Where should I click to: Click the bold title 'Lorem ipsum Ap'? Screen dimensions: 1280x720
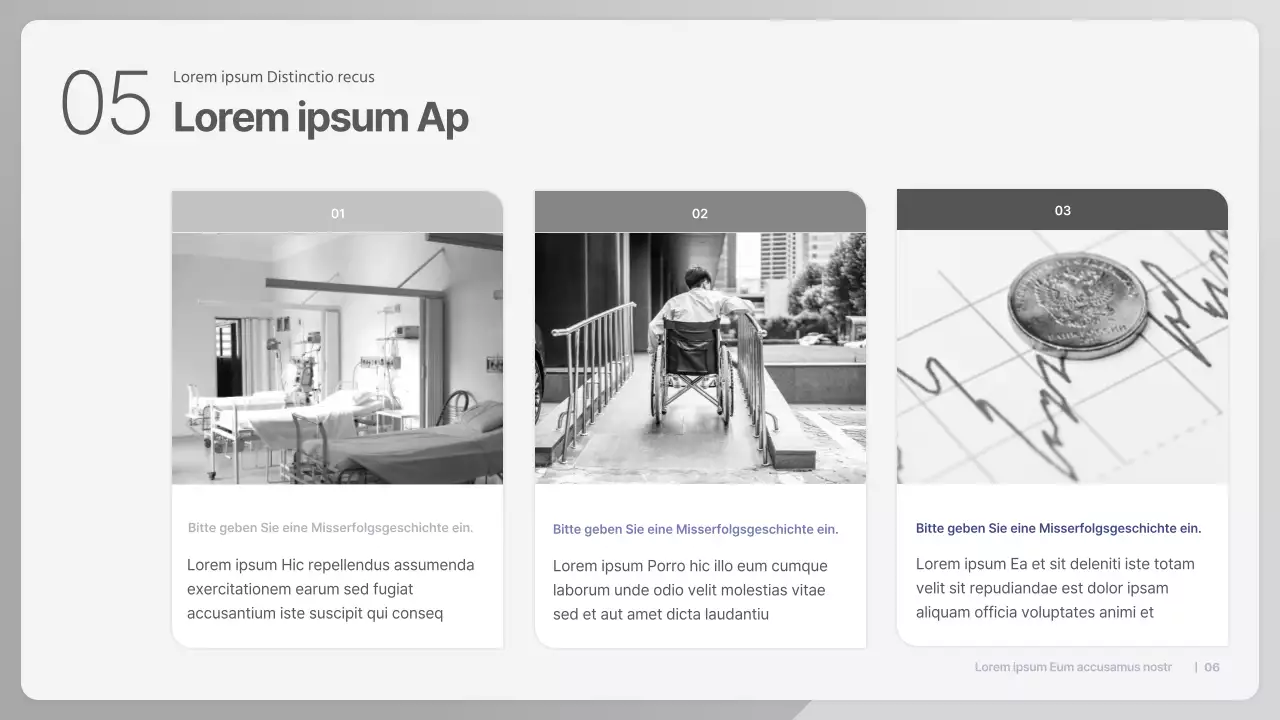(320, 118)
